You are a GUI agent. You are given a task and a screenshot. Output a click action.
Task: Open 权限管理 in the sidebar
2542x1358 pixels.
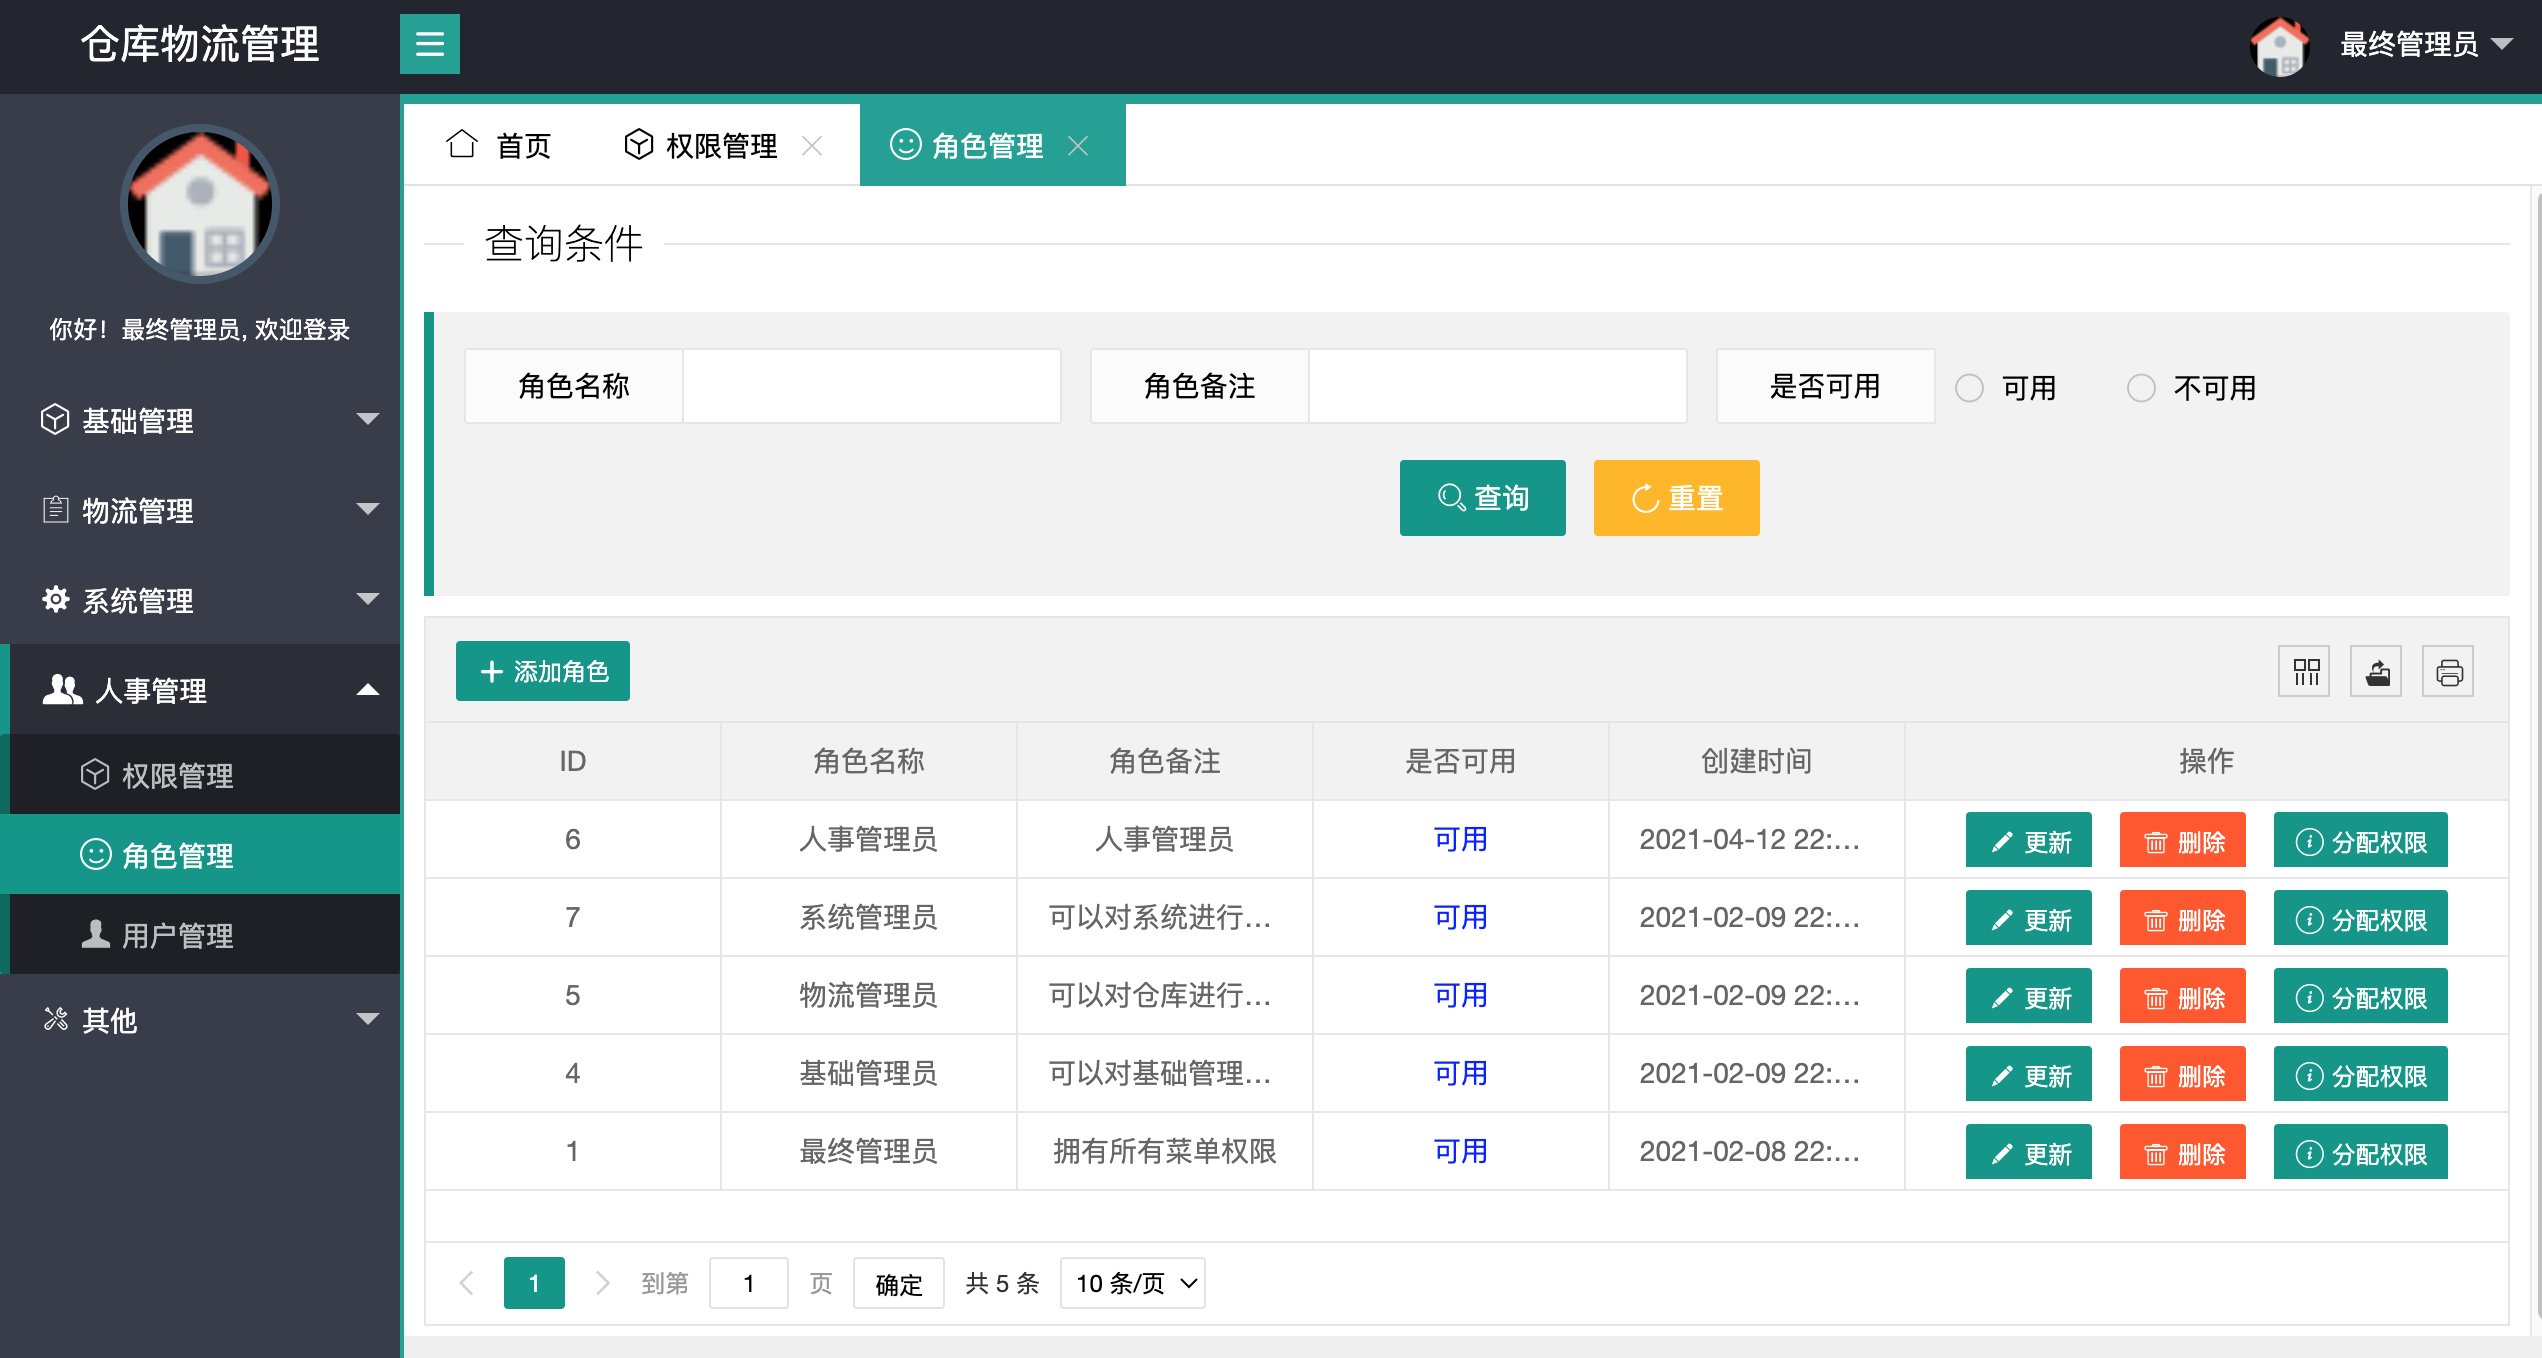coord(200,774)
